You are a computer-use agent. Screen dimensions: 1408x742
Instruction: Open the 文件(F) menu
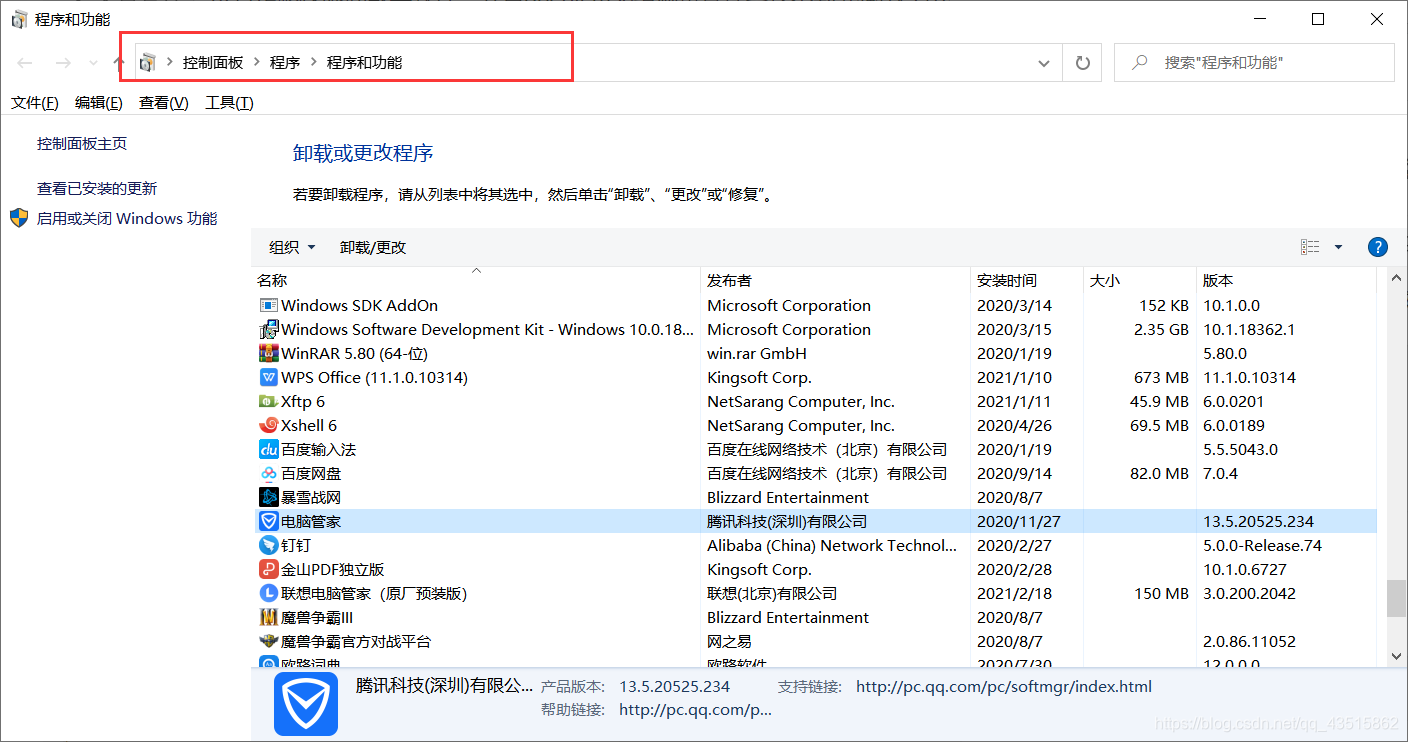[35, 102]
